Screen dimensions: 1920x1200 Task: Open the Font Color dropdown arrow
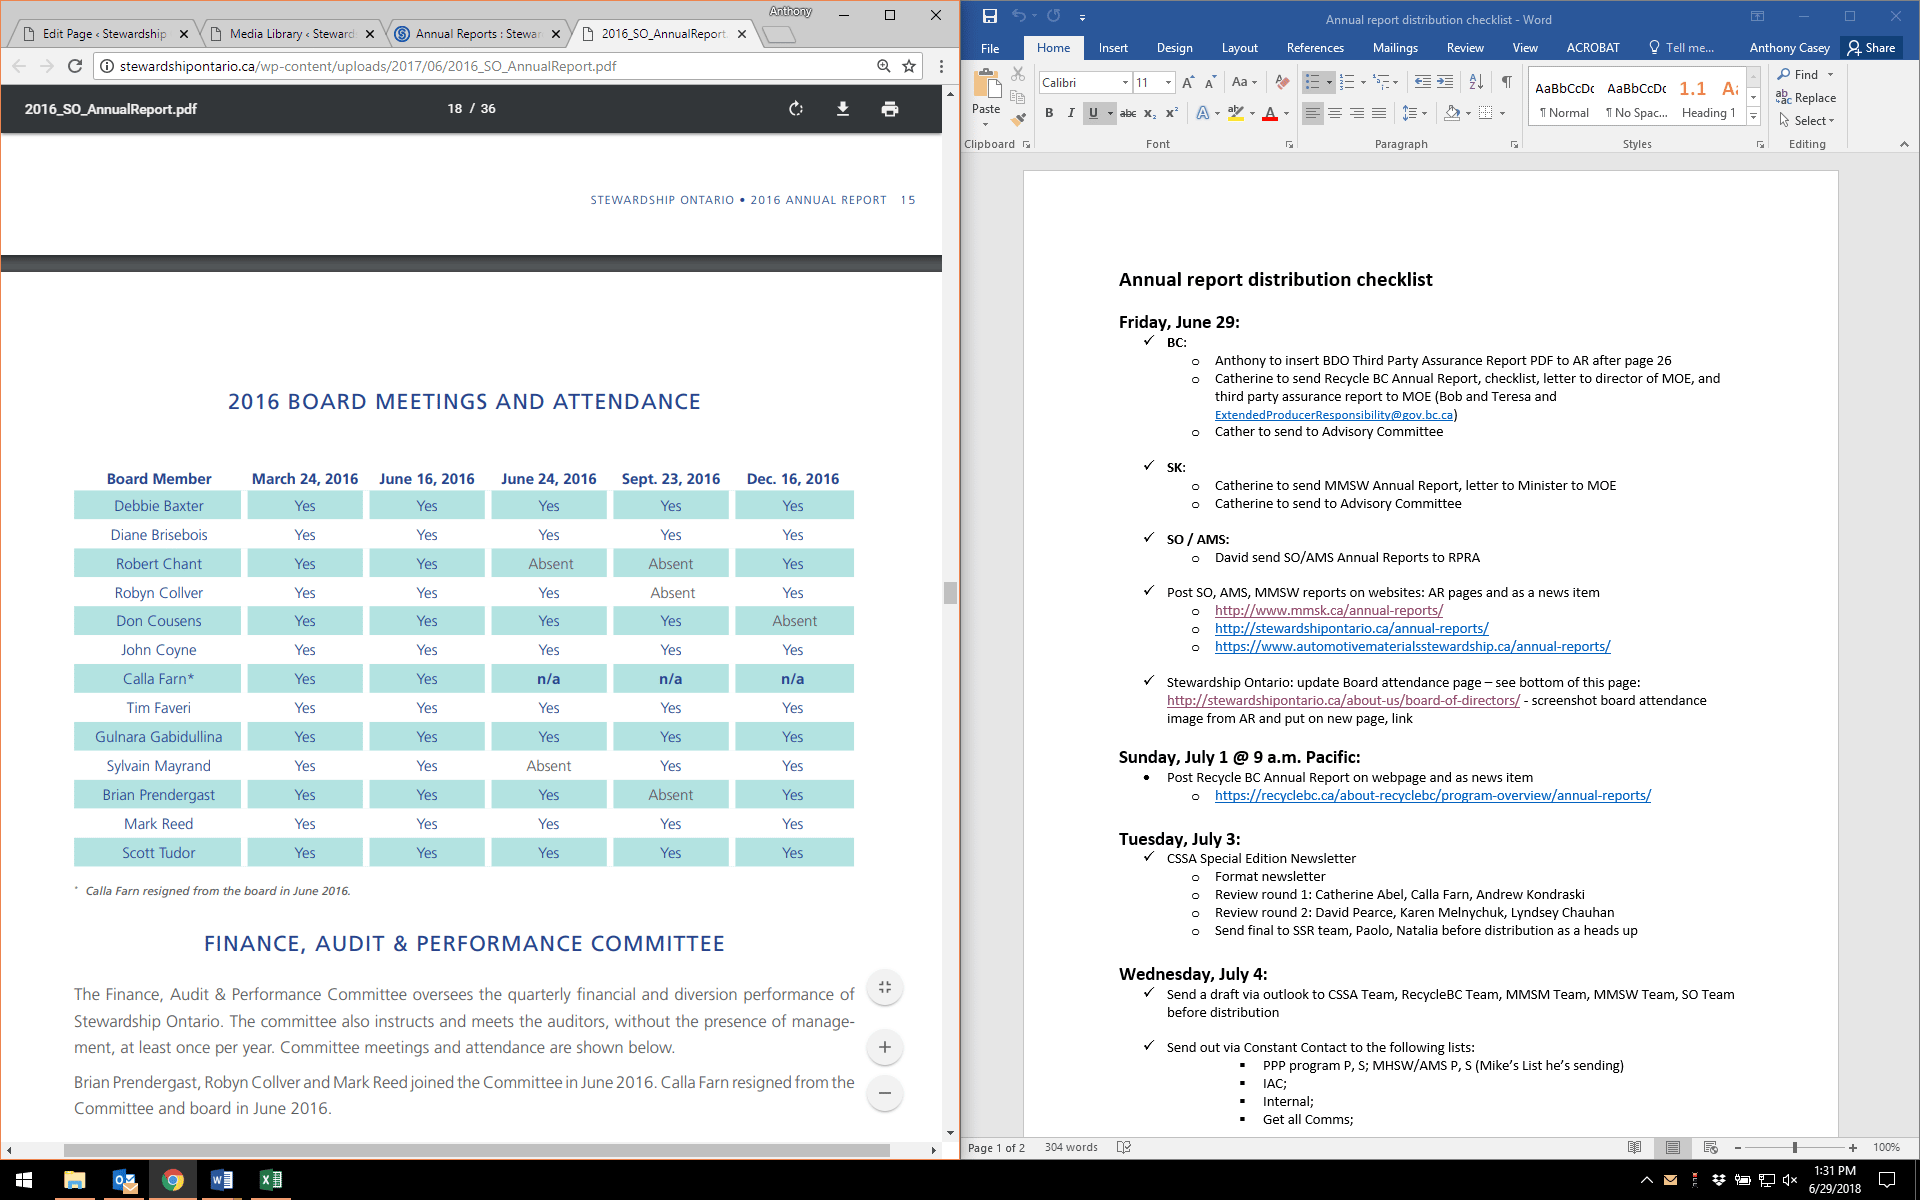coord(1286,113)
